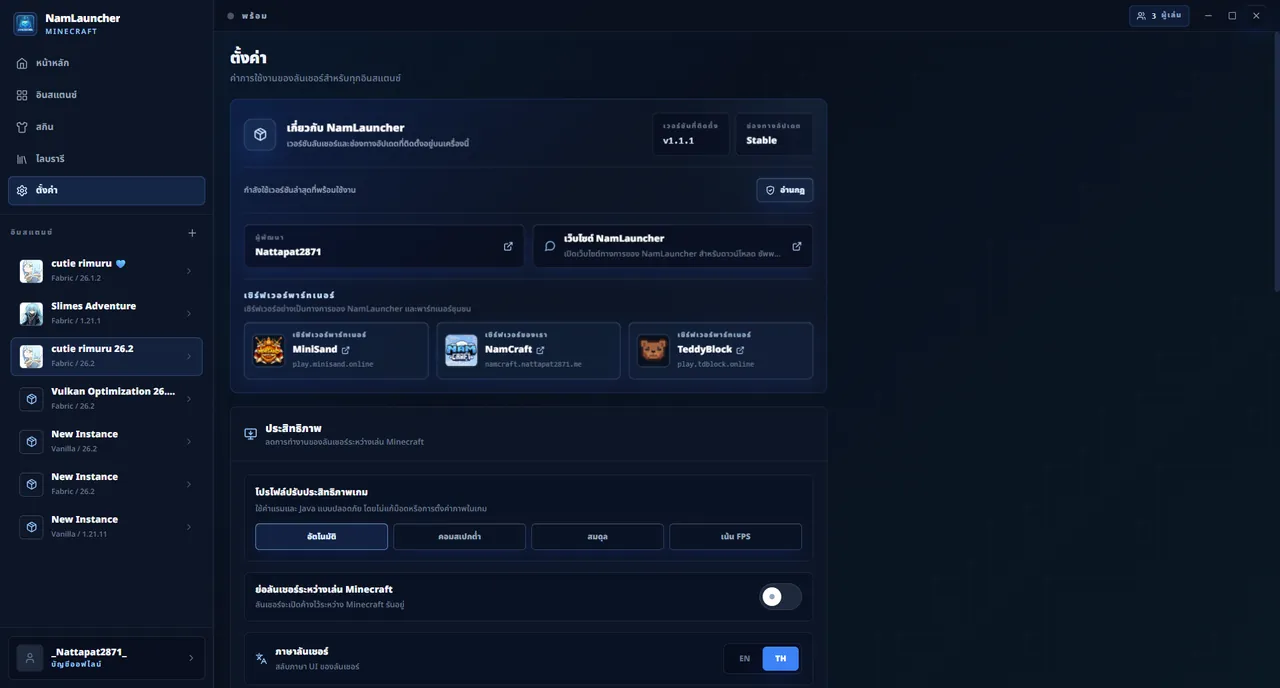Open the Vanilla 26.2 New Instance entry
This screenshot has width=1280, height=688.
point(106,442)
